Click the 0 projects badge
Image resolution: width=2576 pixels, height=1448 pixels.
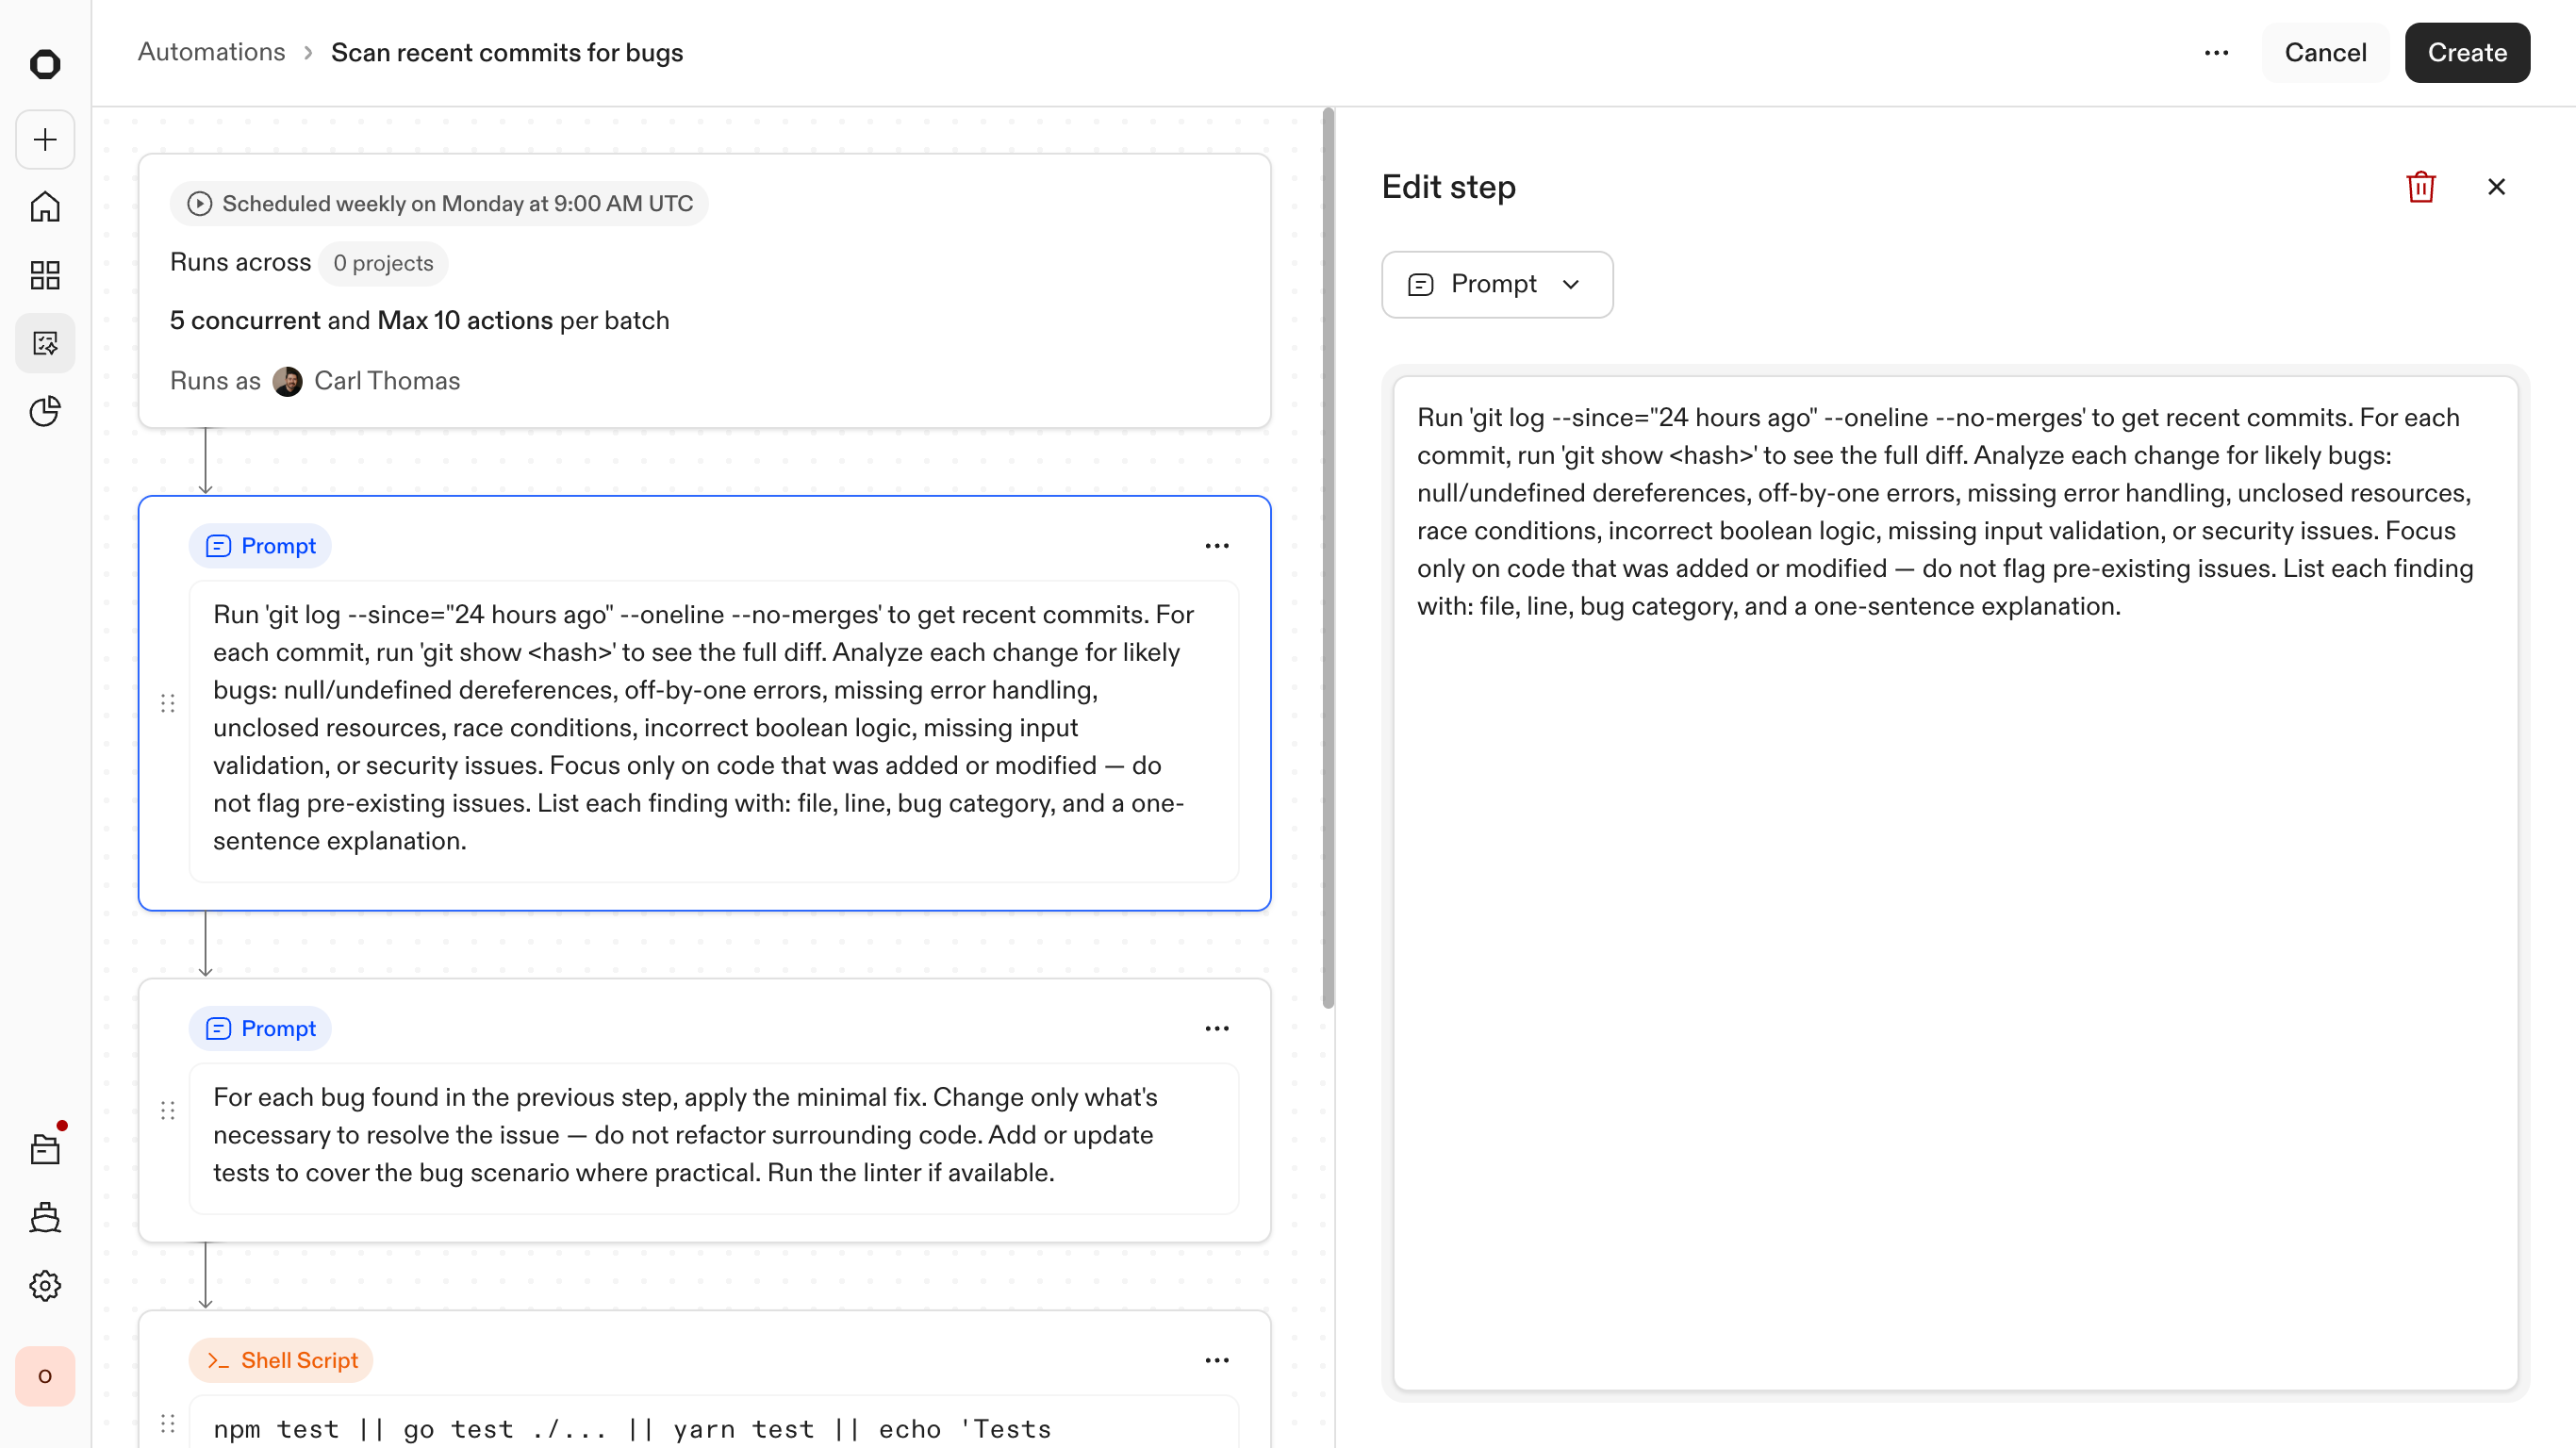coord(383,263)
